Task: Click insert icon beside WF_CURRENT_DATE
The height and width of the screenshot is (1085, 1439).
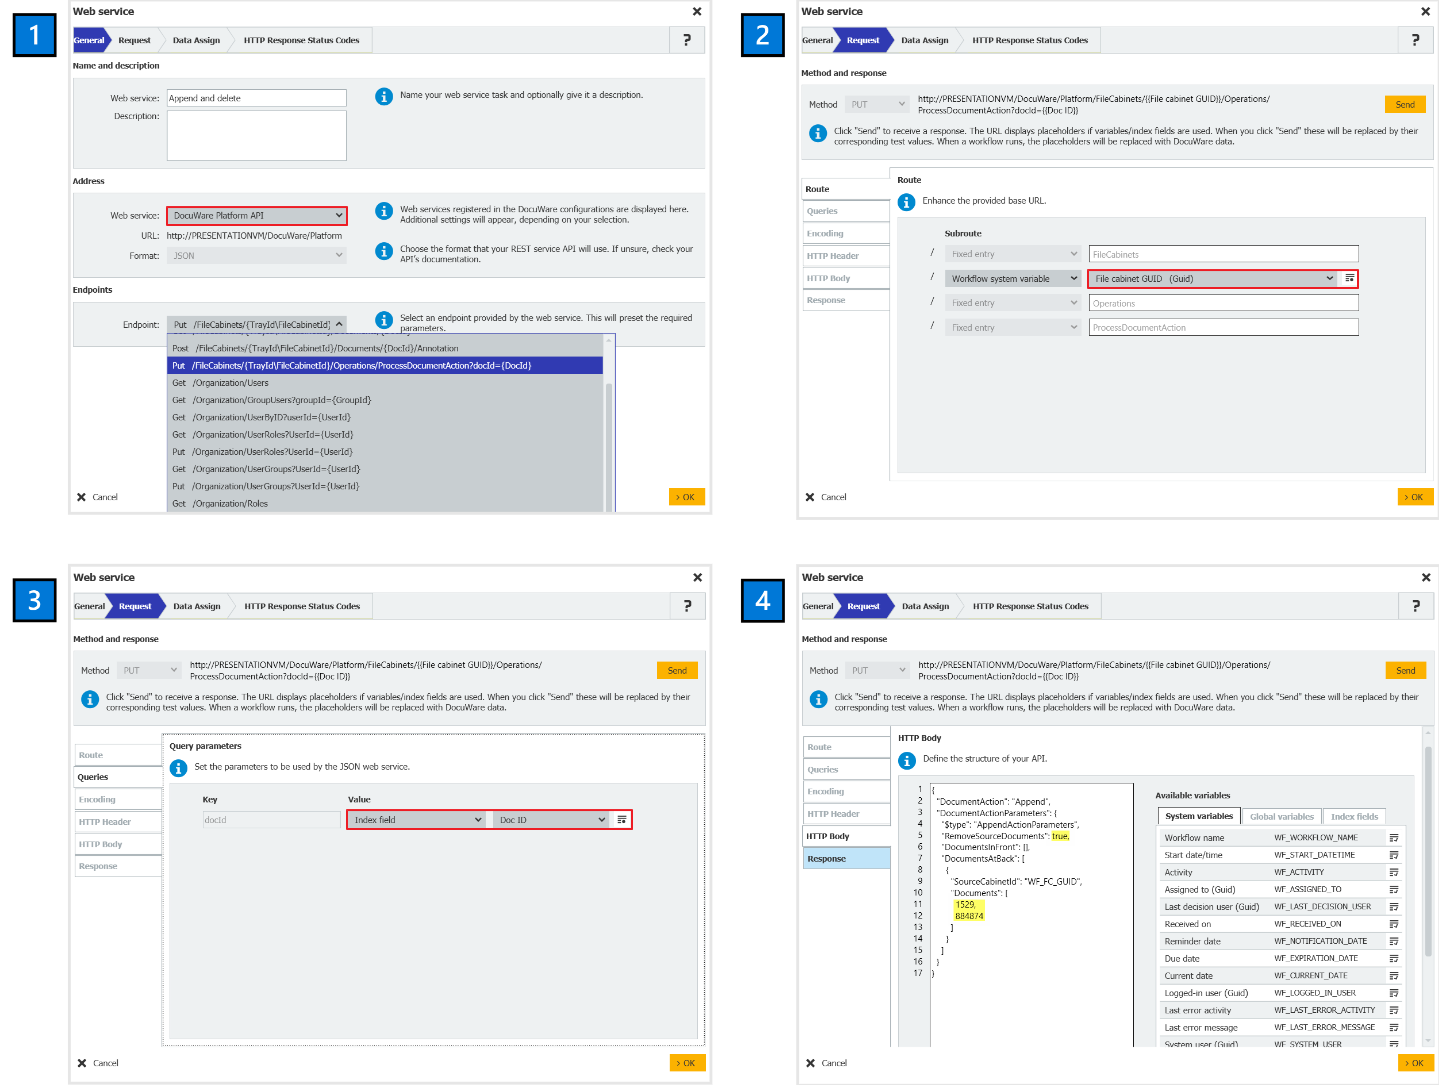Action: (x=1393, y=976)
